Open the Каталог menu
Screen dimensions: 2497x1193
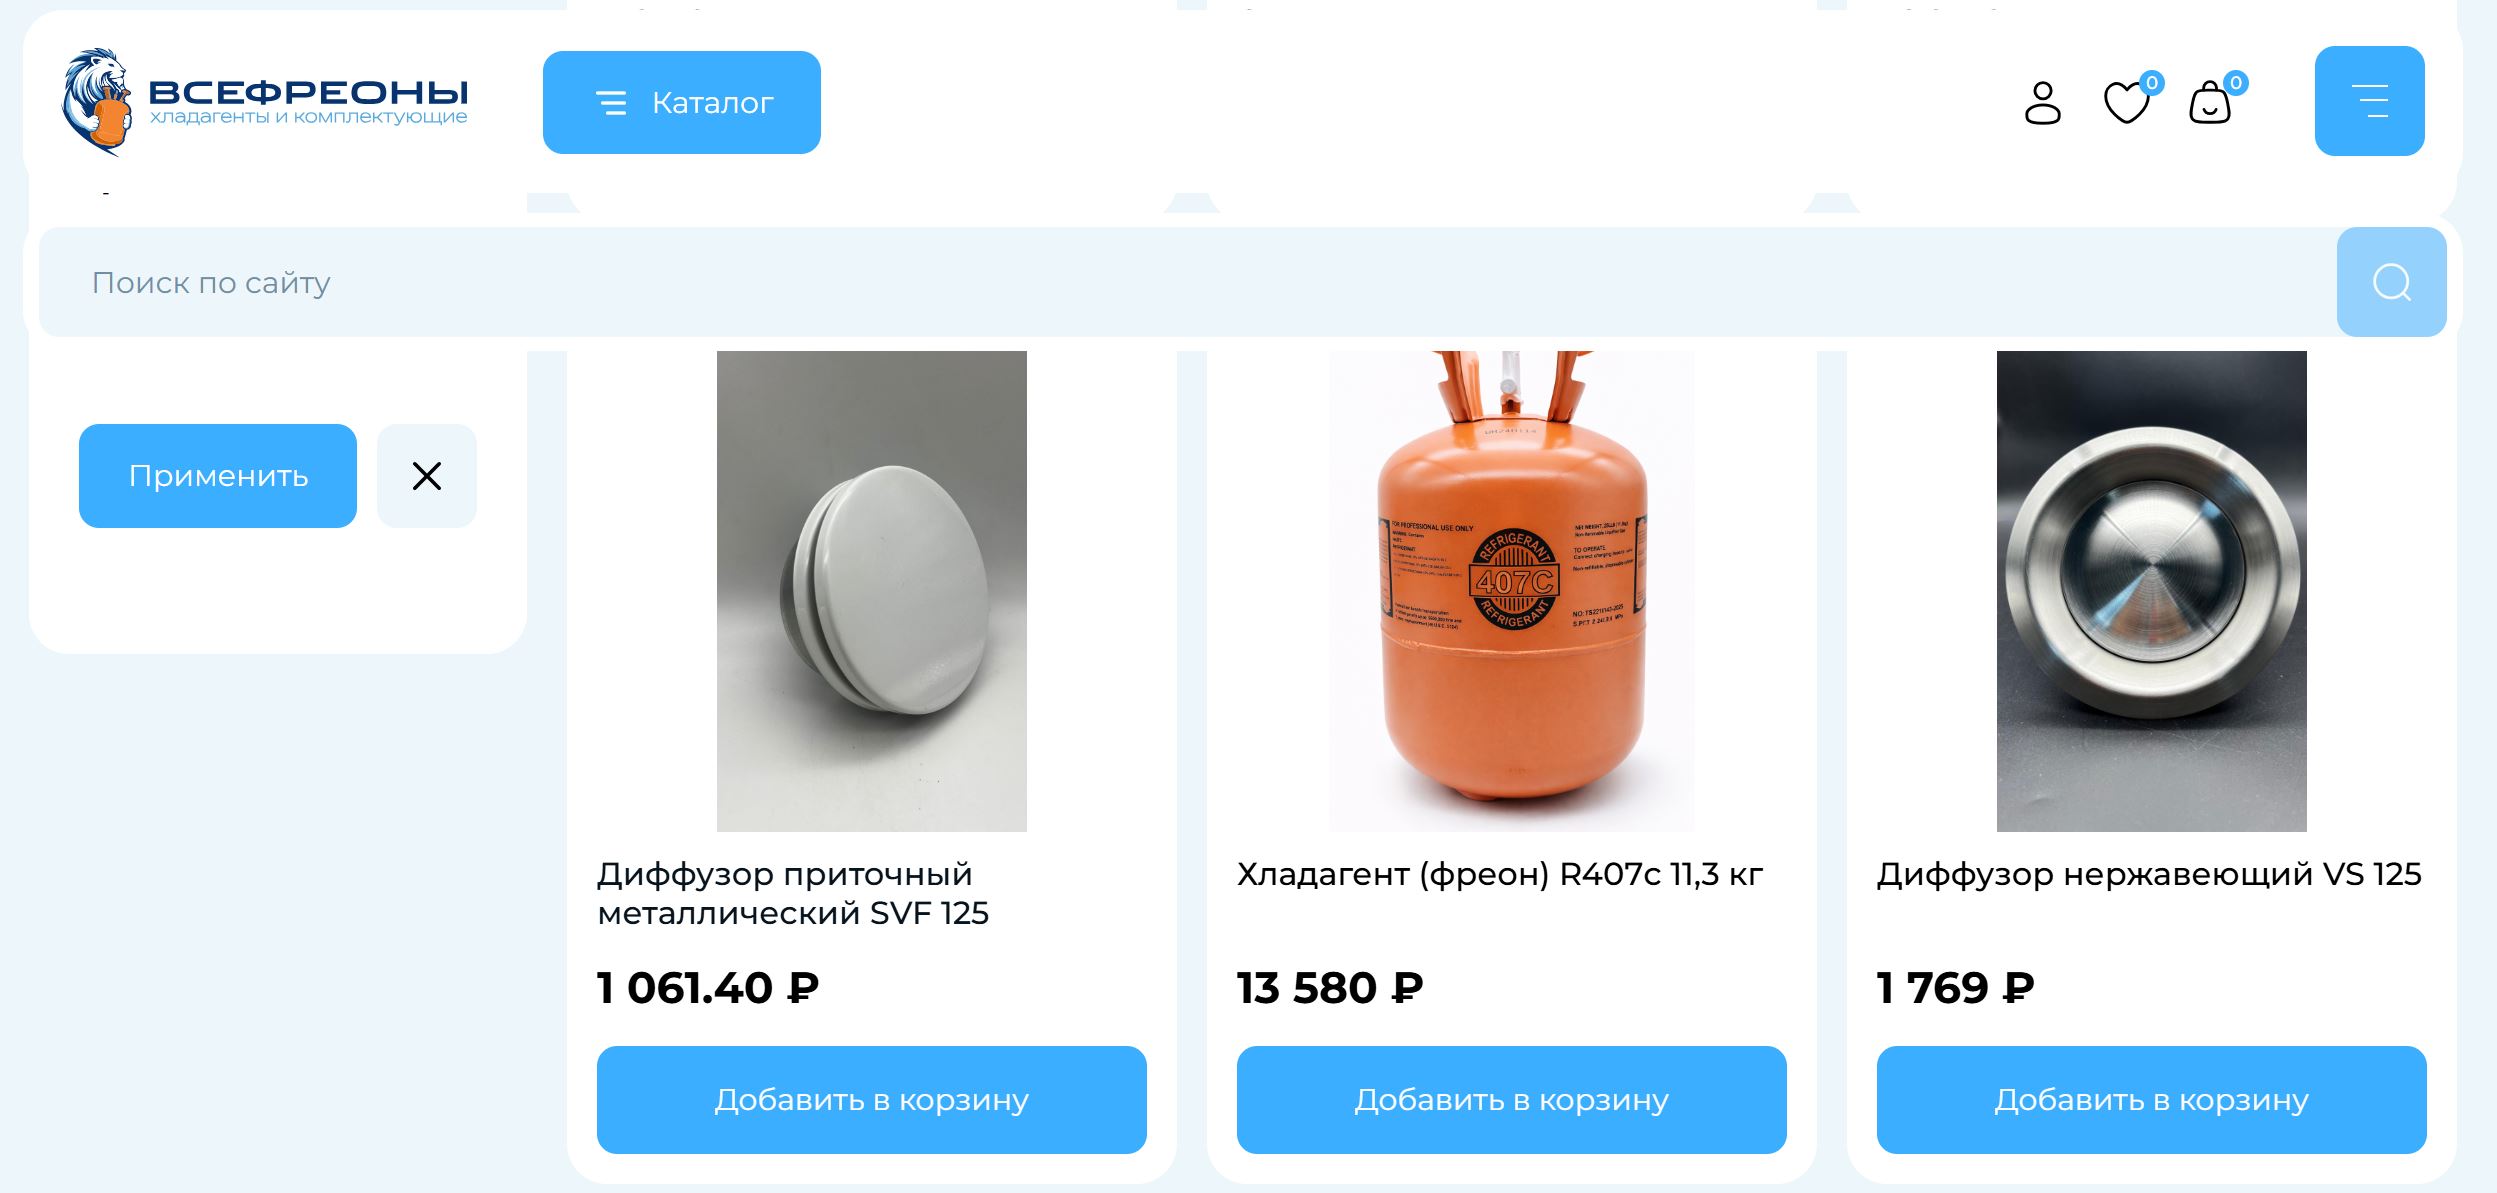(682, 102)
